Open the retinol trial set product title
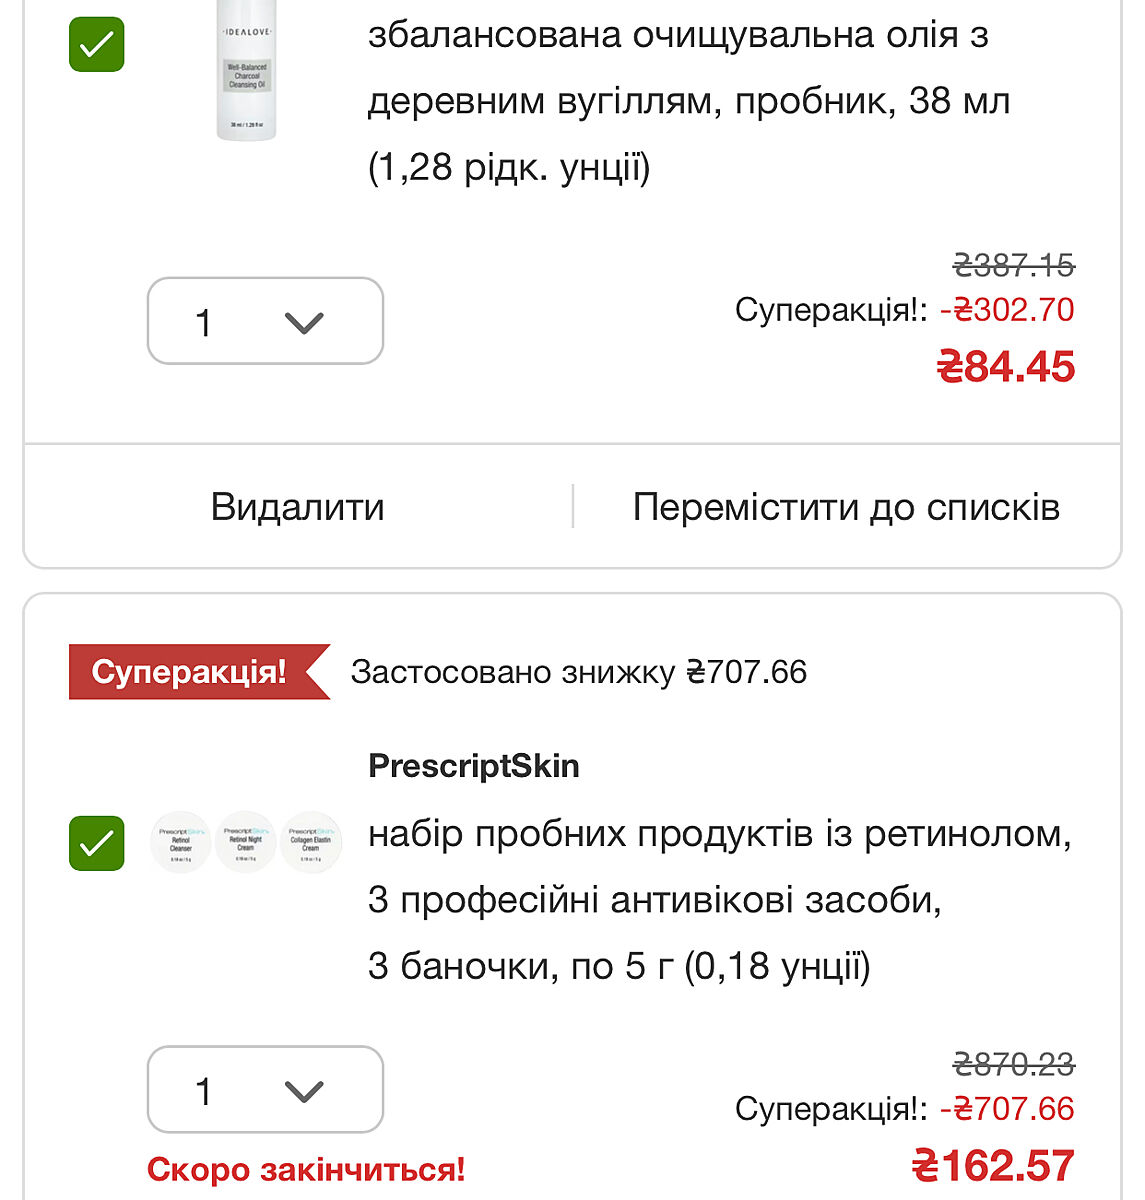Image resolution: width=1145 pixels, height=1200 pixels. pyautogui.click(x=718, y=899)
